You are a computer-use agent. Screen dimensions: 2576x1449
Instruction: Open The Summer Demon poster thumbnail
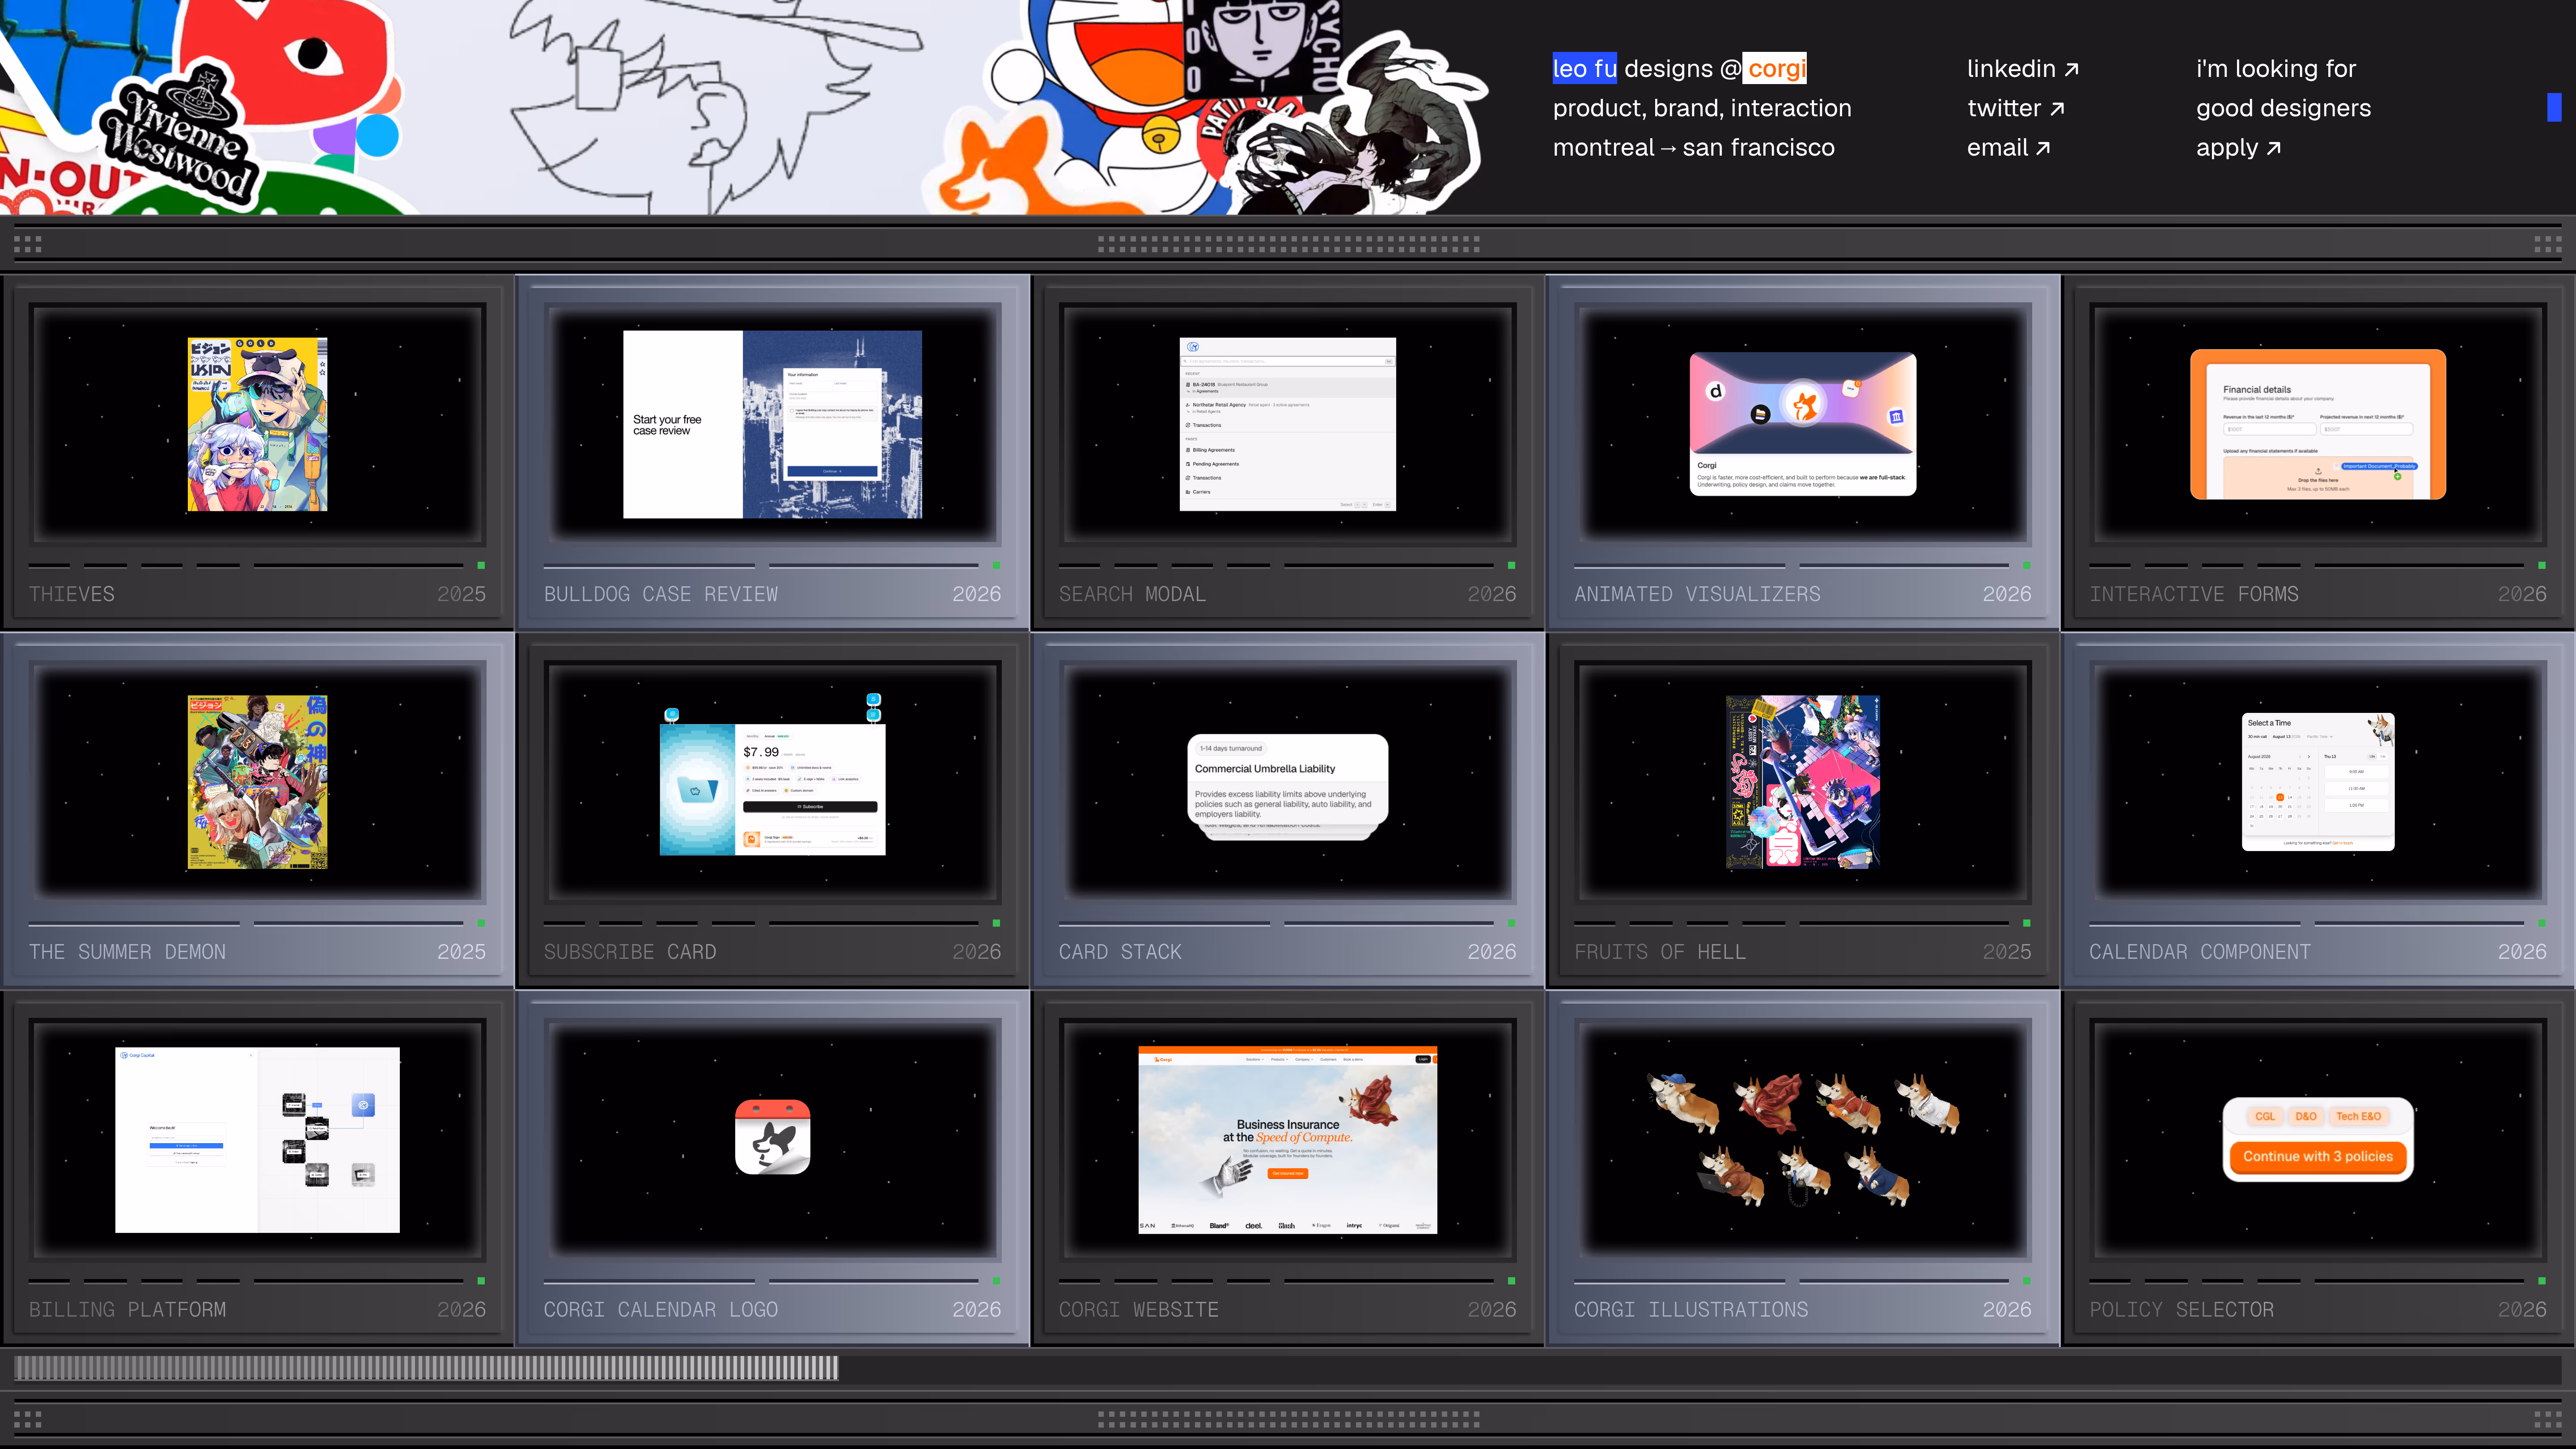257,782
